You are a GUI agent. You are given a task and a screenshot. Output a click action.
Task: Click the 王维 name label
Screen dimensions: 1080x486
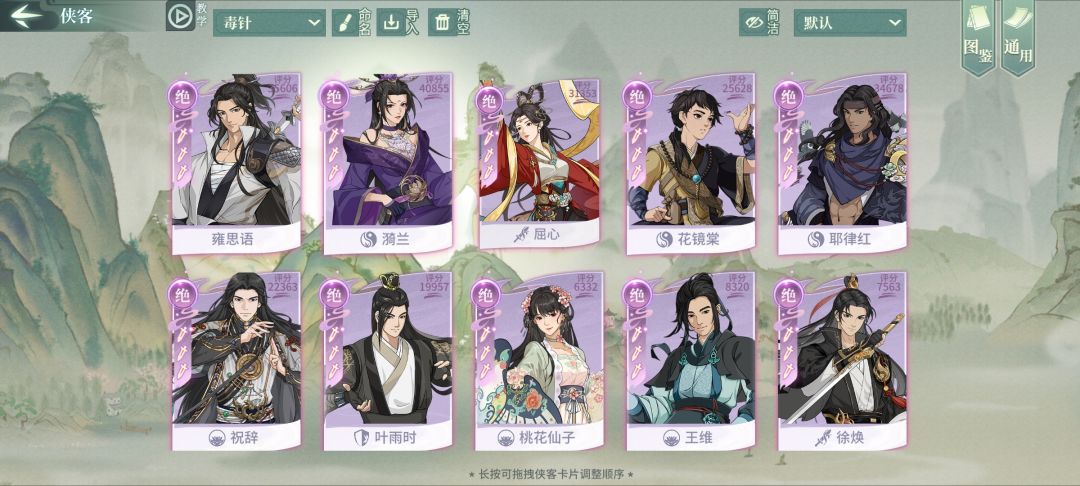pyautogui.click(x=698, y=438)
